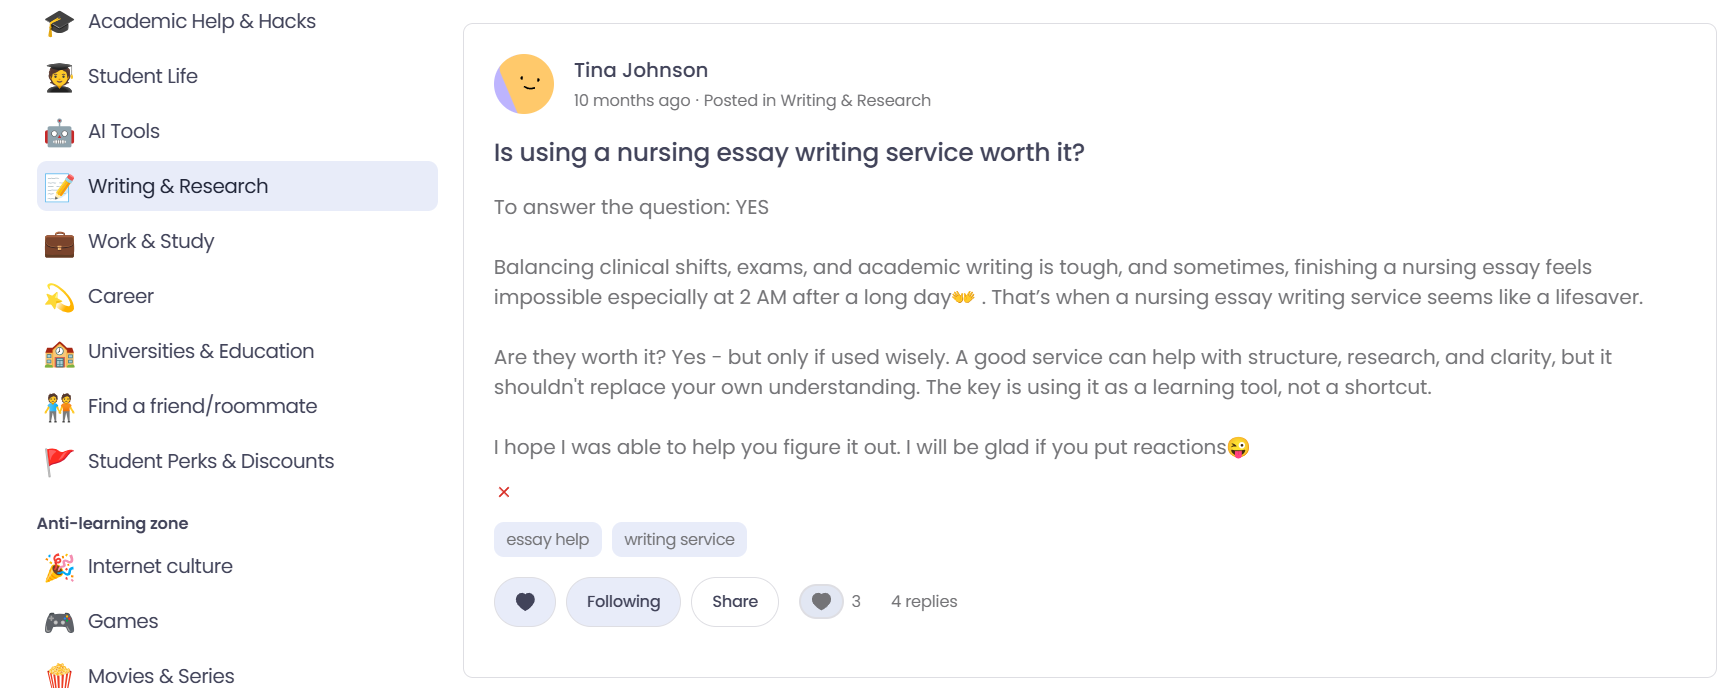View the 3 reactions count
The width and height of the screenshot is (1735, 688).
coord(832,601)
